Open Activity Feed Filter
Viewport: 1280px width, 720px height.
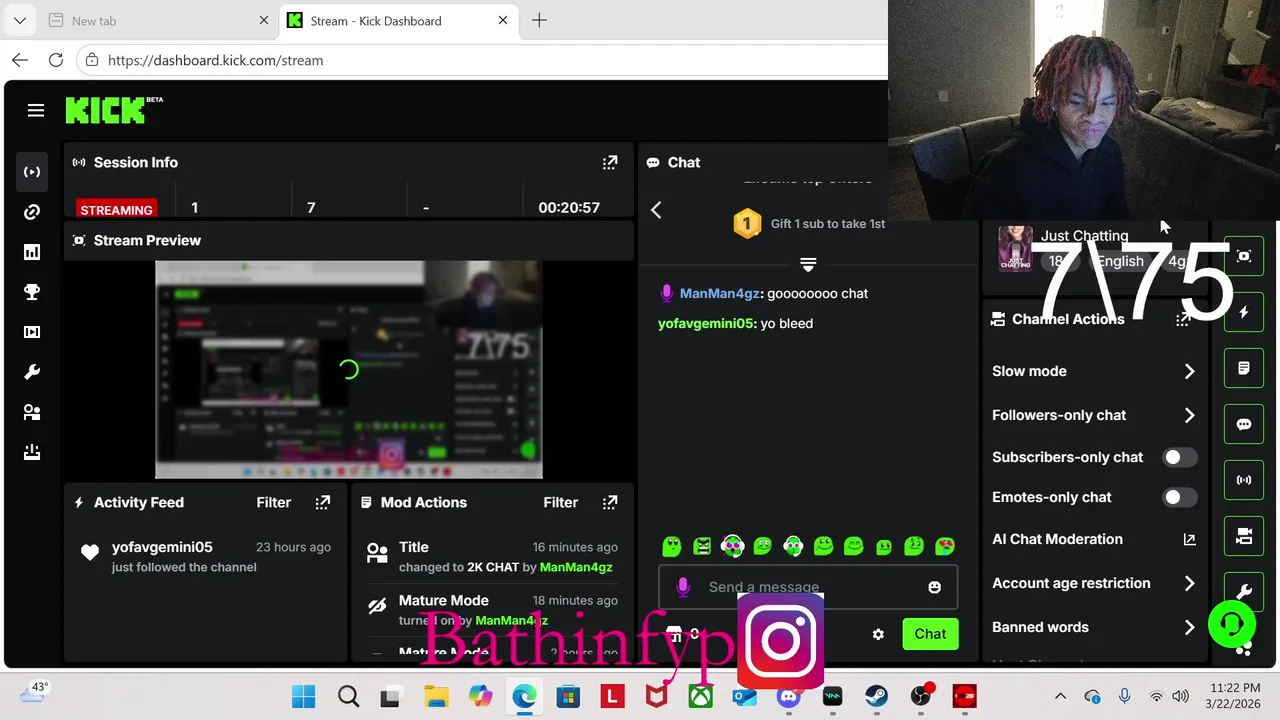coord(273,502)
